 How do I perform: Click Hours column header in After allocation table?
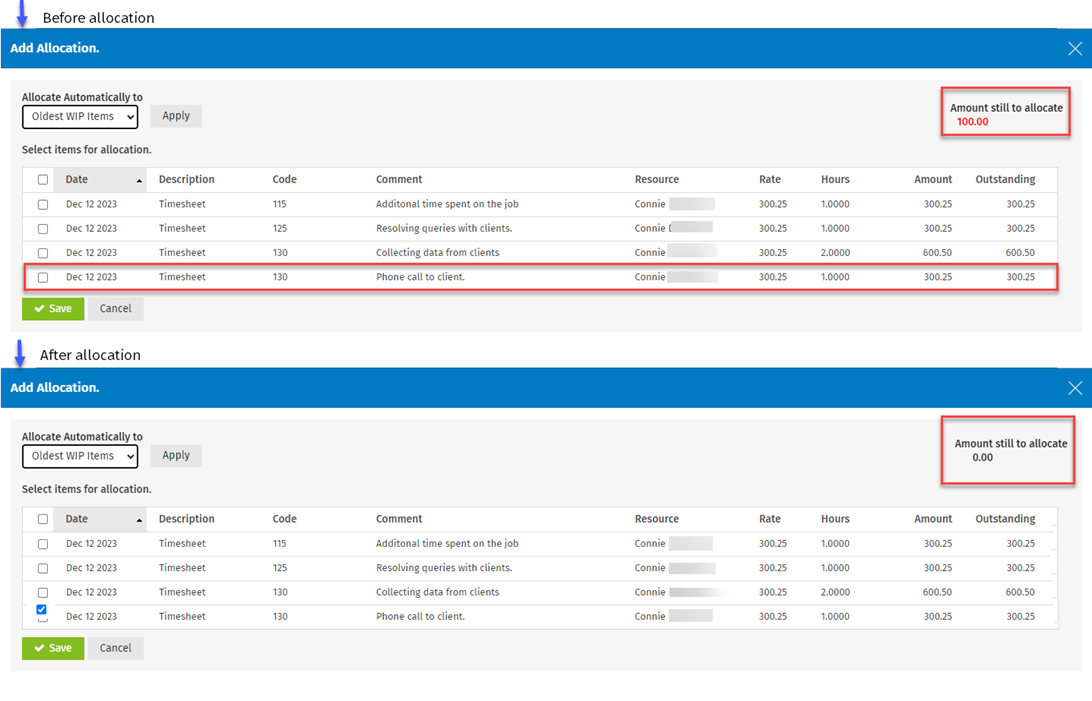(835, 519)
